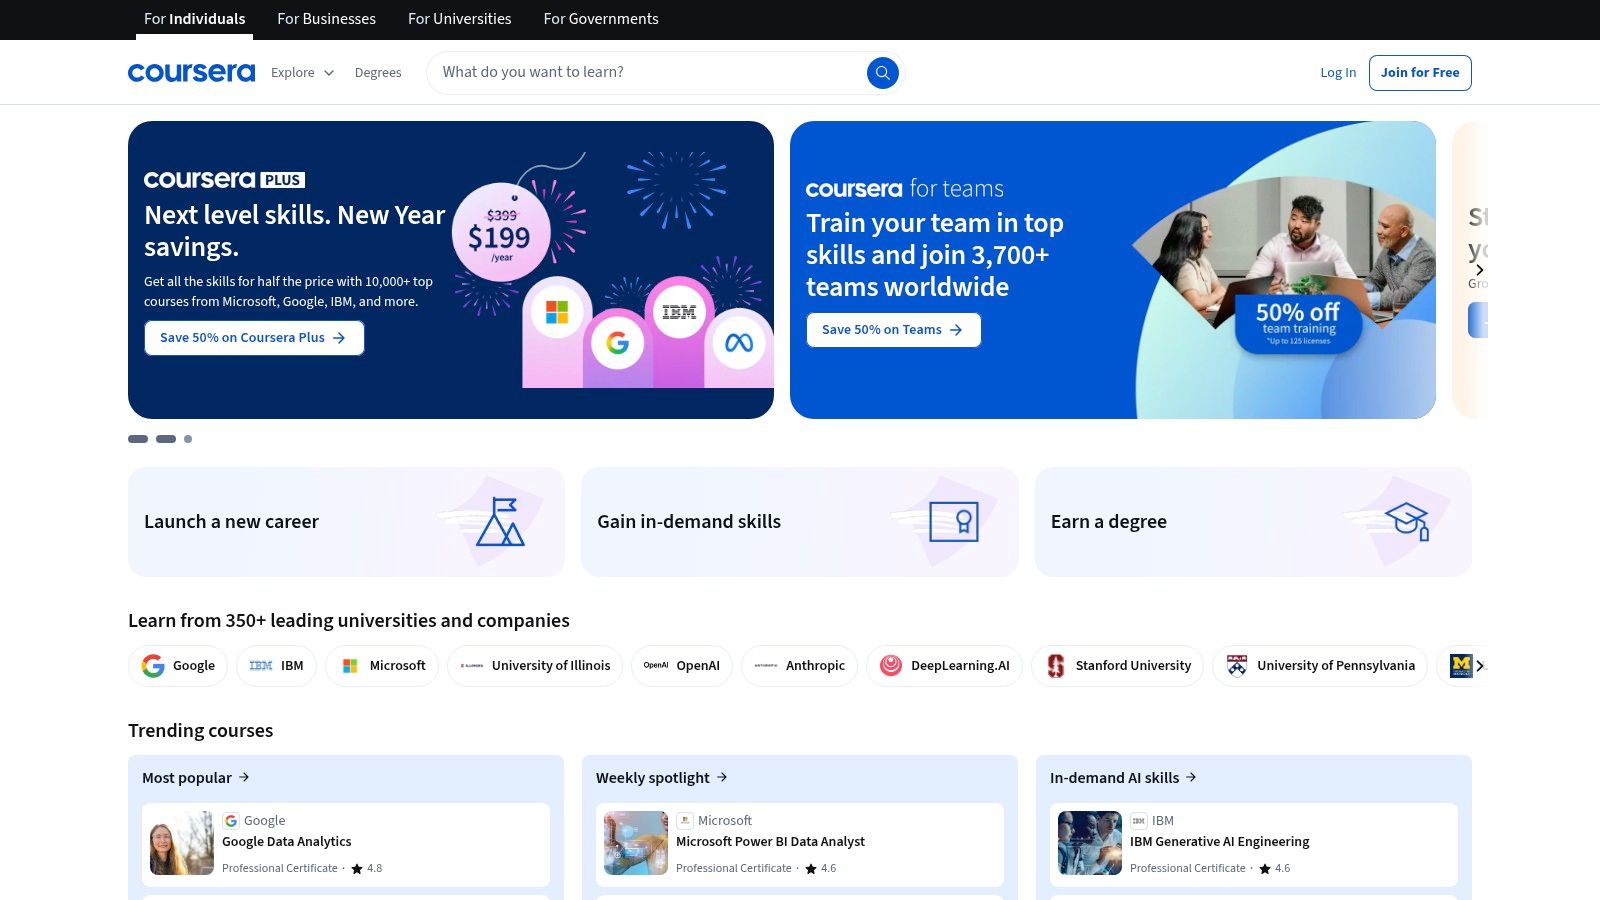Click the mountain flag icon in Launch a new career
1600x900 pixels.
500,521
